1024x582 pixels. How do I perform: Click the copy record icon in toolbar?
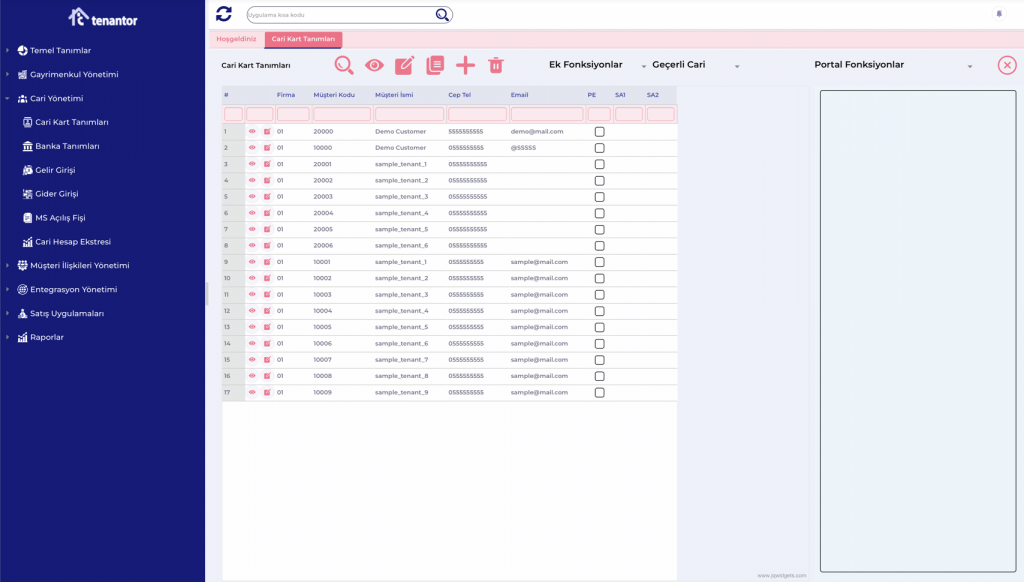pyautogui.click(x=435, y=65)
